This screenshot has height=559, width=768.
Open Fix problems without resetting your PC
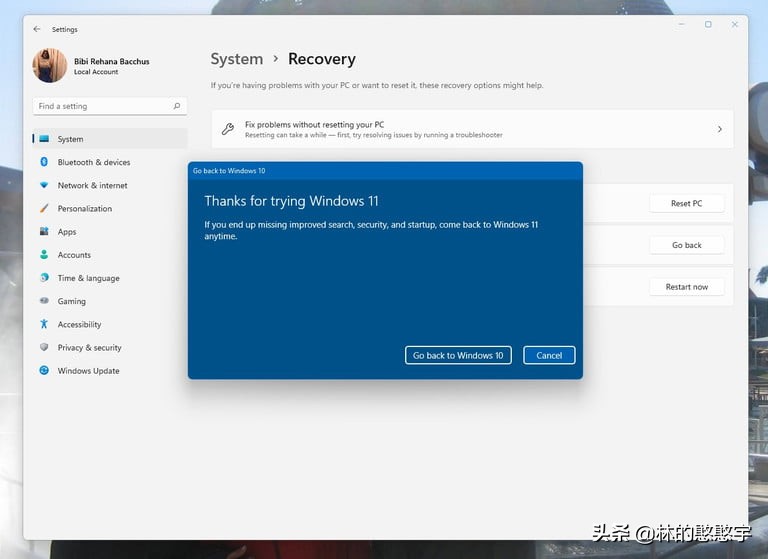click(x=472, y=129)
